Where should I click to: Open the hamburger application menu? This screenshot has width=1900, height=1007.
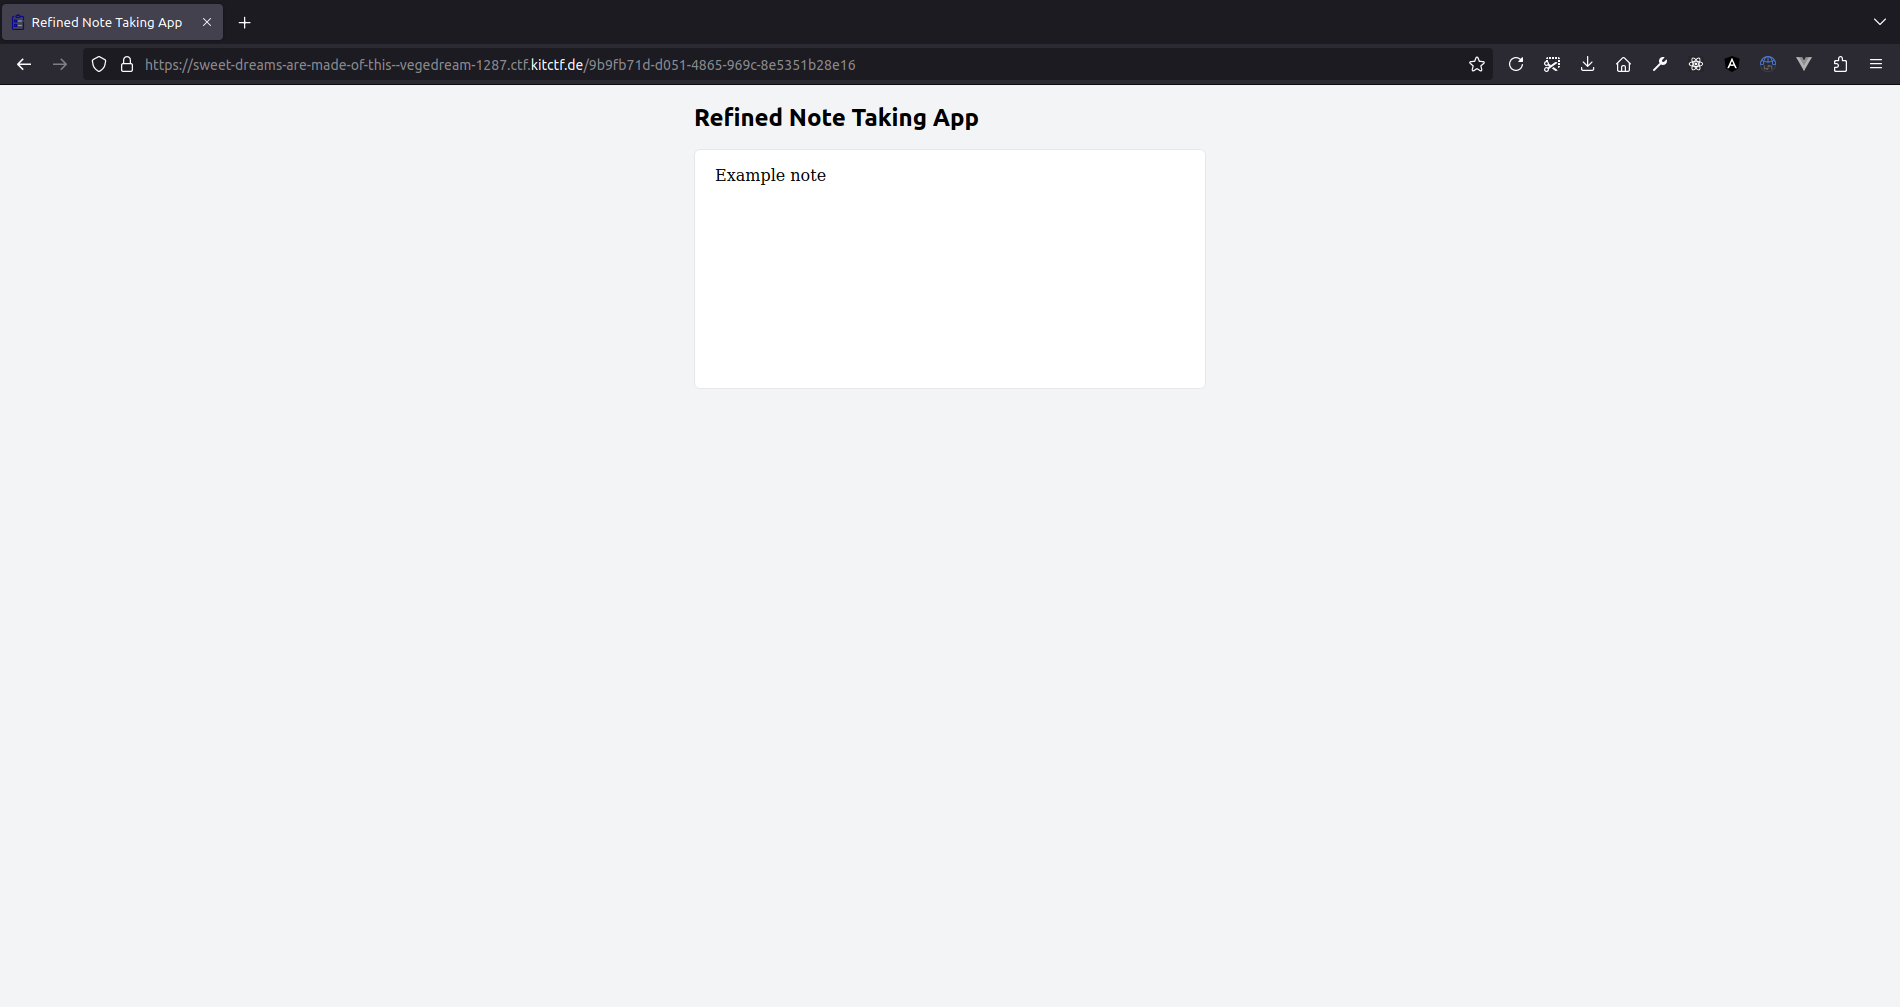1876,63
